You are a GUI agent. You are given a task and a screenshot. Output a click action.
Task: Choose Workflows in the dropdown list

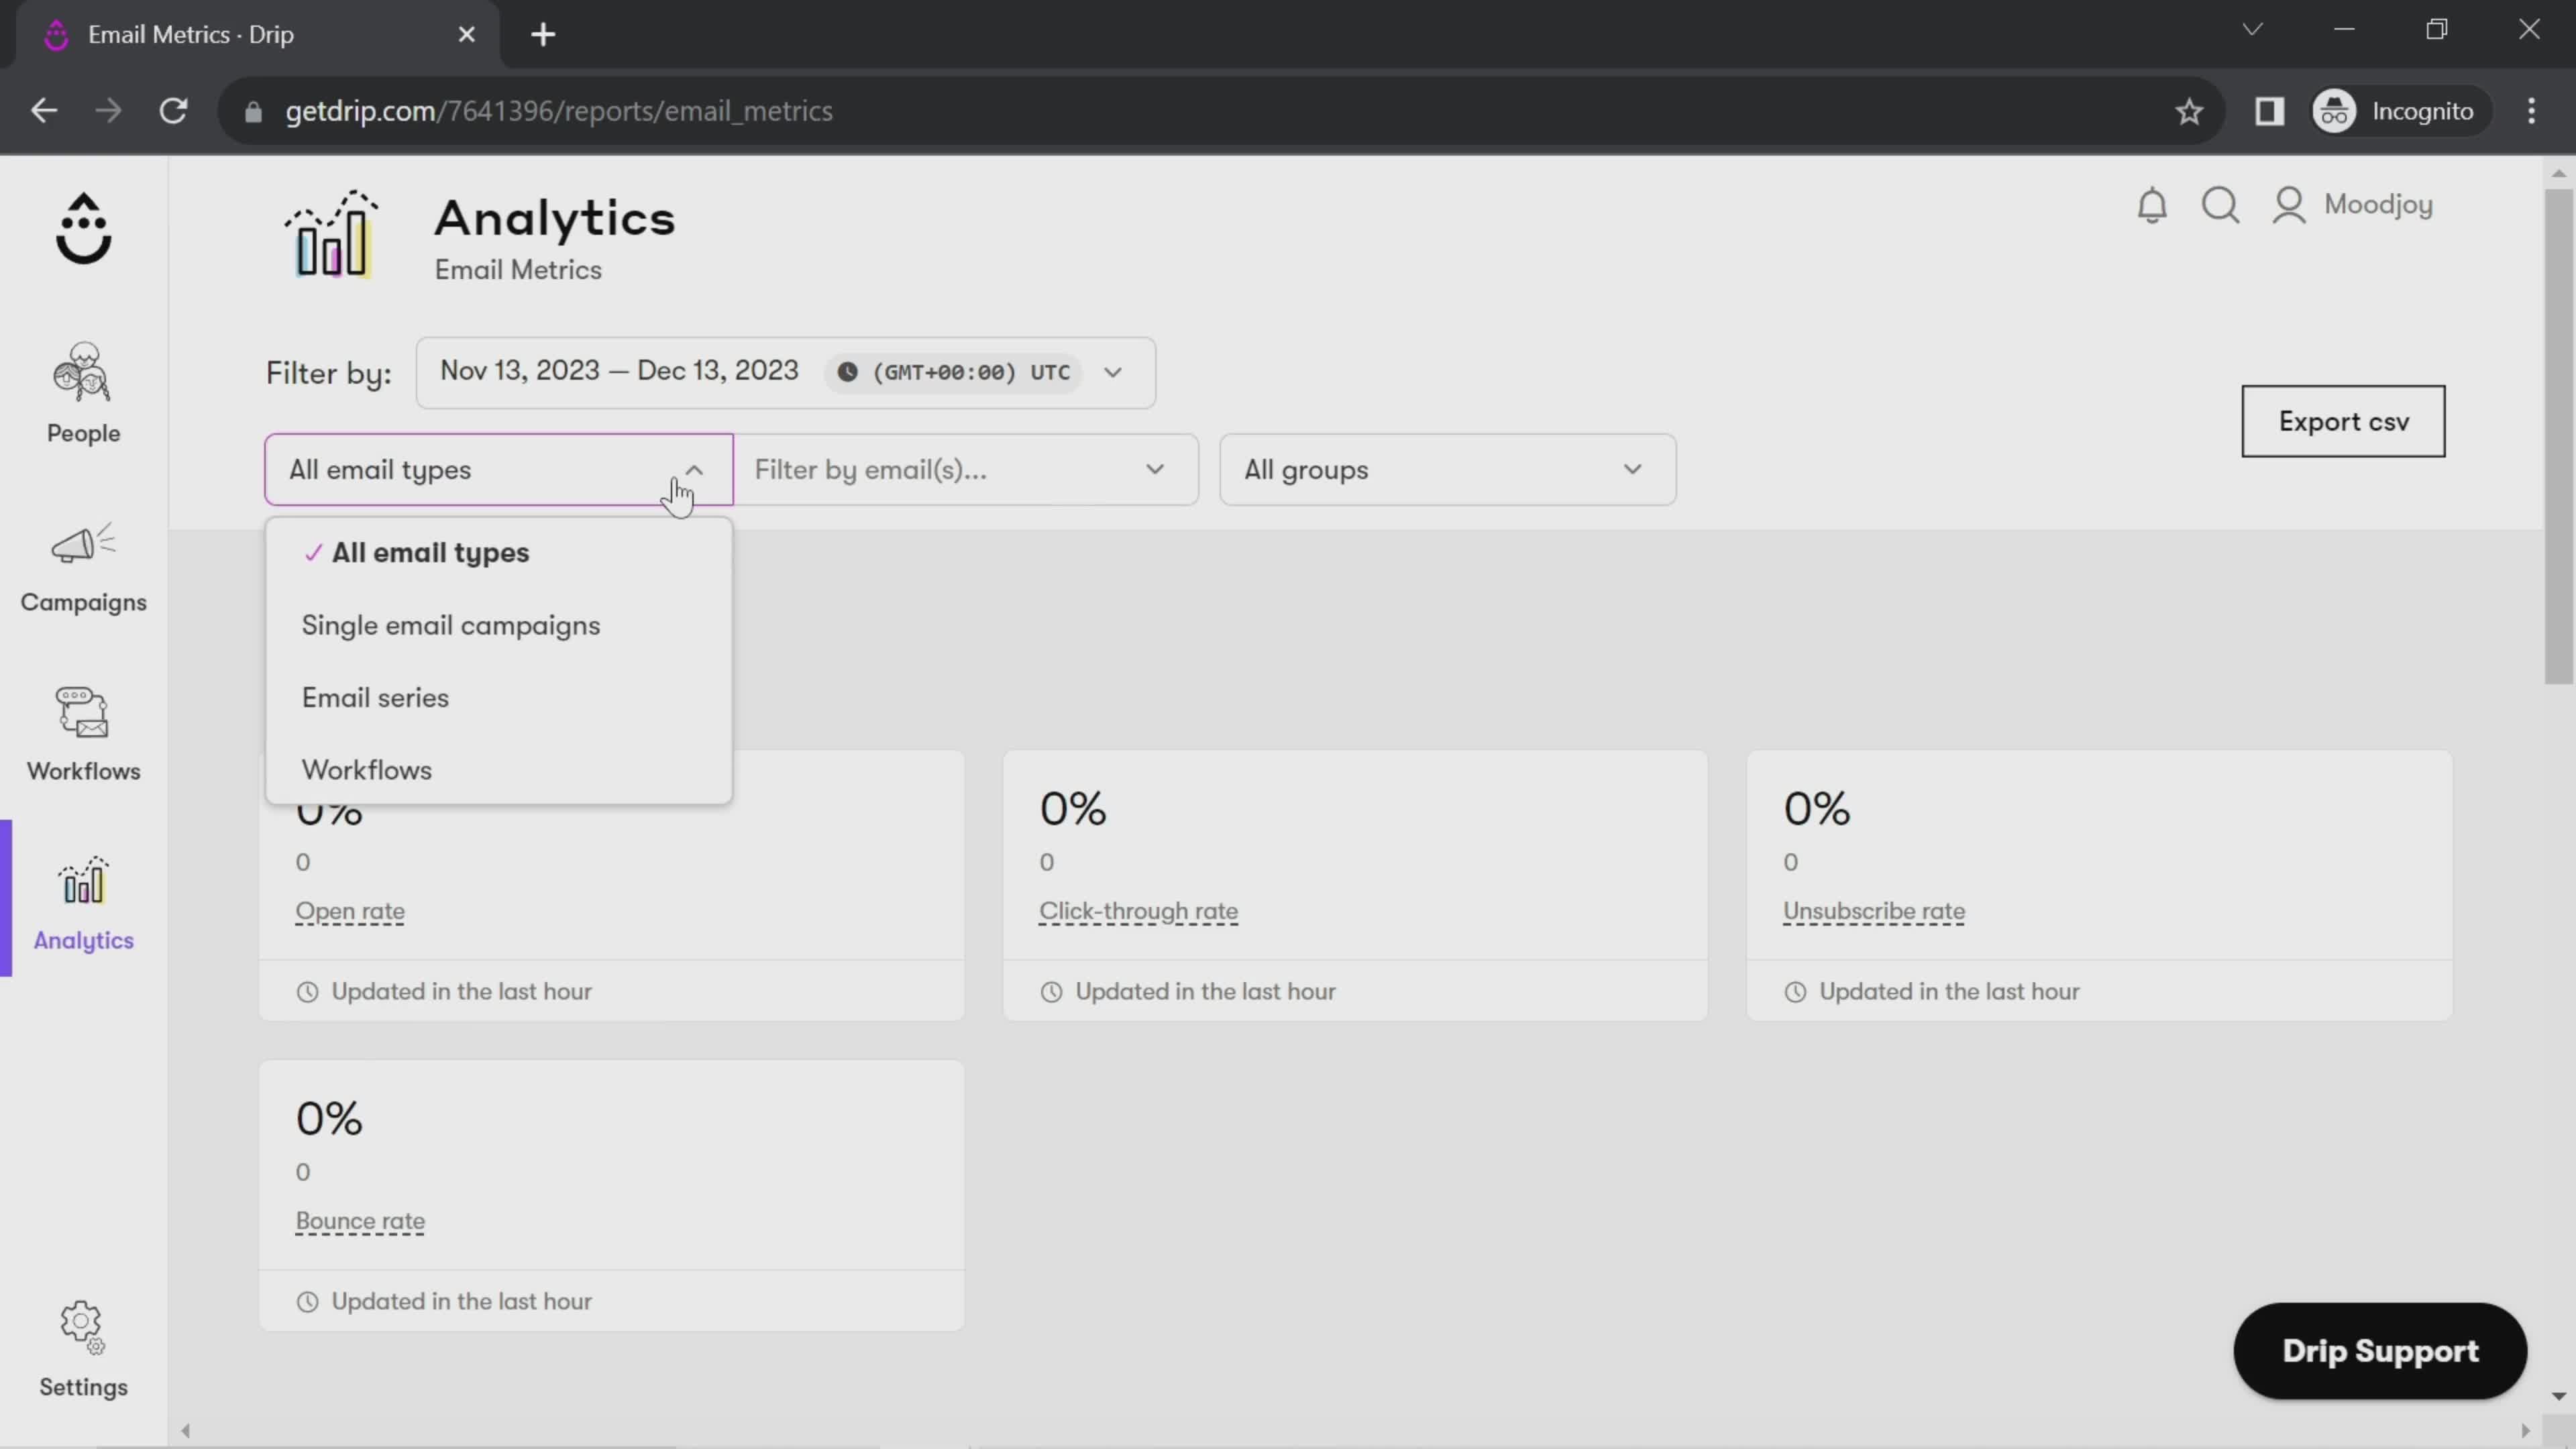coord(498,770)
